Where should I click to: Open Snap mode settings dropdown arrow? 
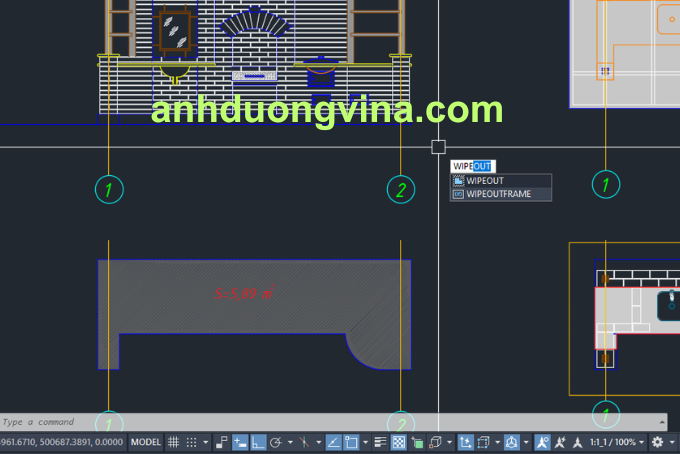[205, 442]
